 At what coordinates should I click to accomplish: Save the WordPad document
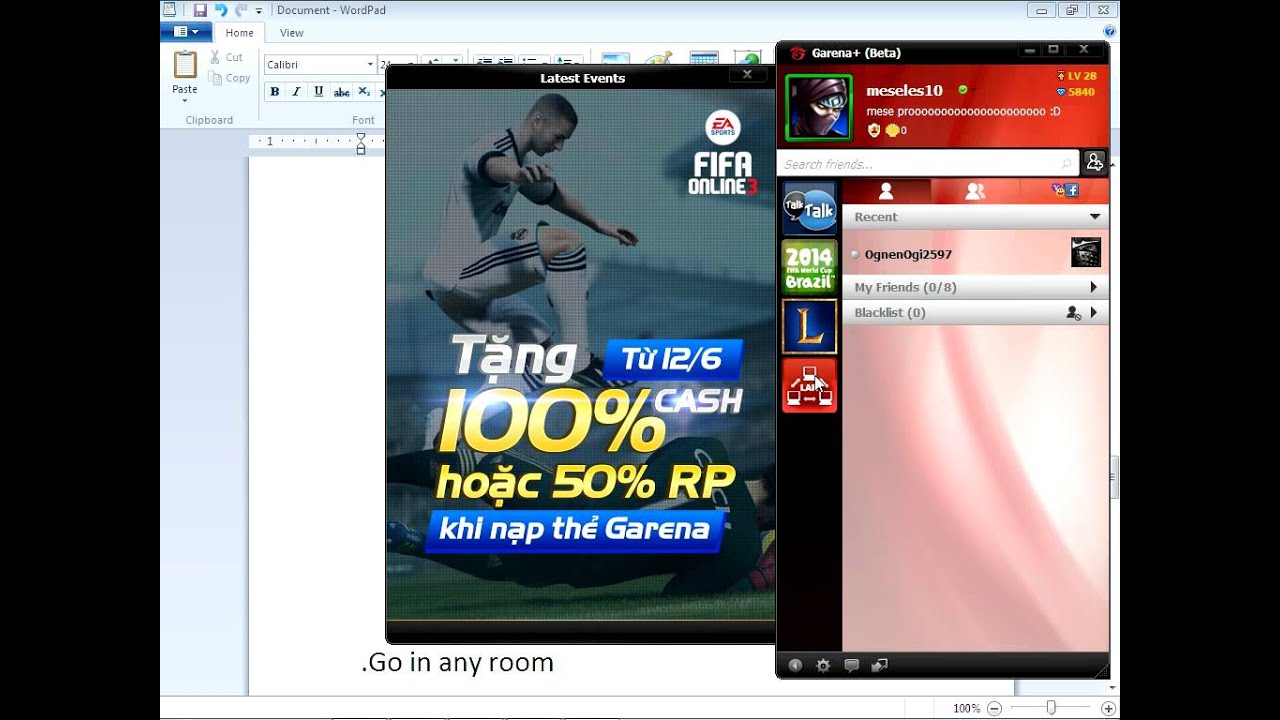[x=200, y=10]
